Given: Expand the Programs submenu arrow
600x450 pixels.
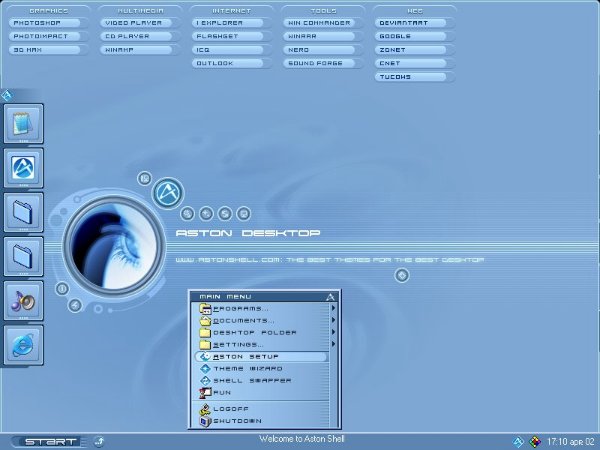Looking at the screenshot, I should (333, 308).
